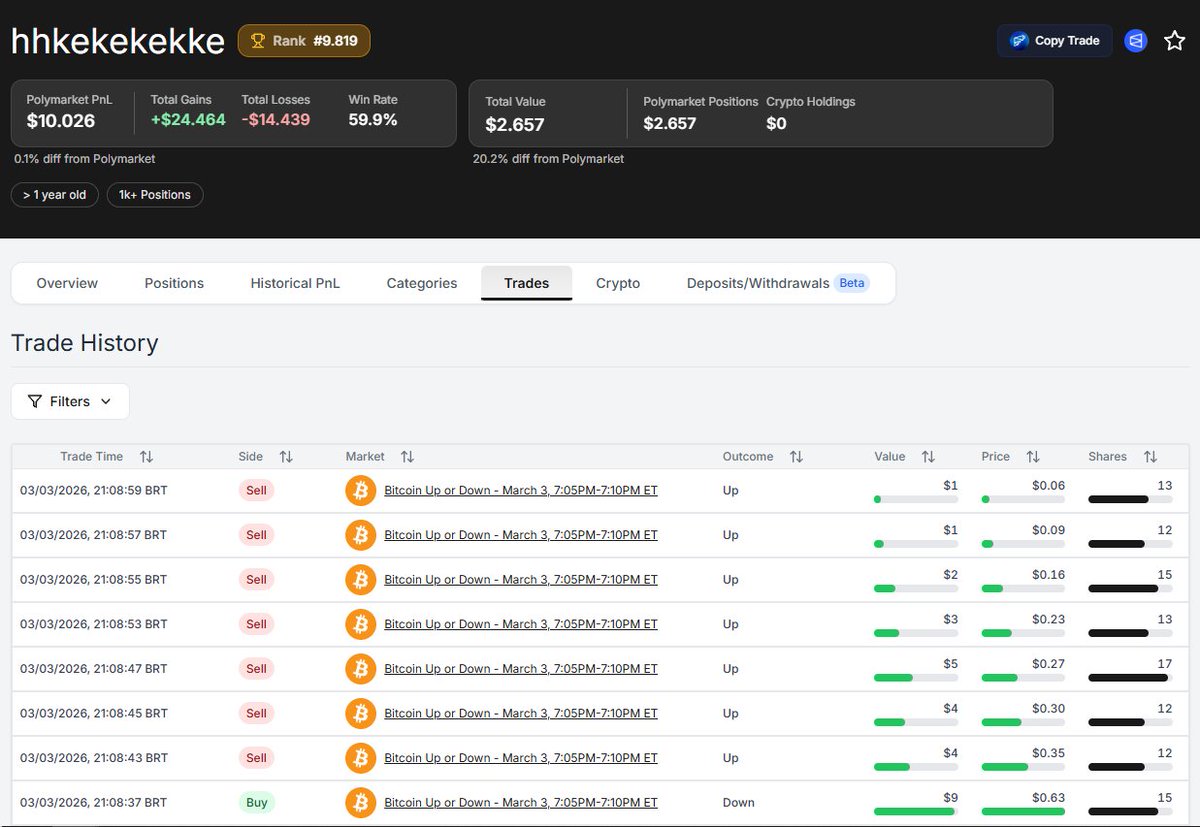Open market link in 21:08:59 row
Screen dimensions: 1200x827
coord(521,491)
